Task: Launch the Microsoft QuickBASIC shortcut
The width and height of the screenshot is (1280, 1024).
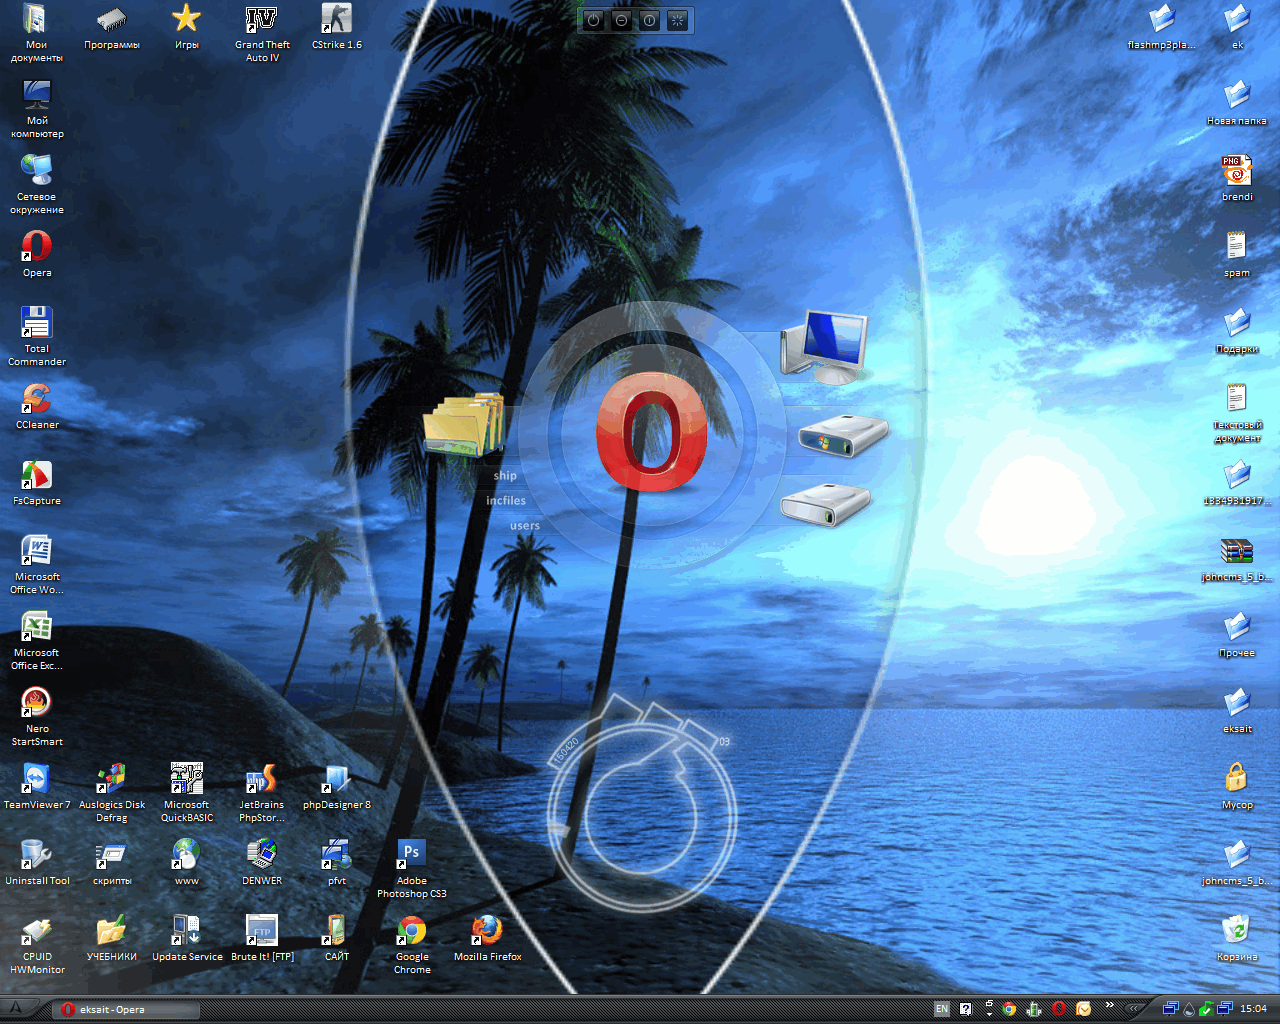Action: click(187, 792)
